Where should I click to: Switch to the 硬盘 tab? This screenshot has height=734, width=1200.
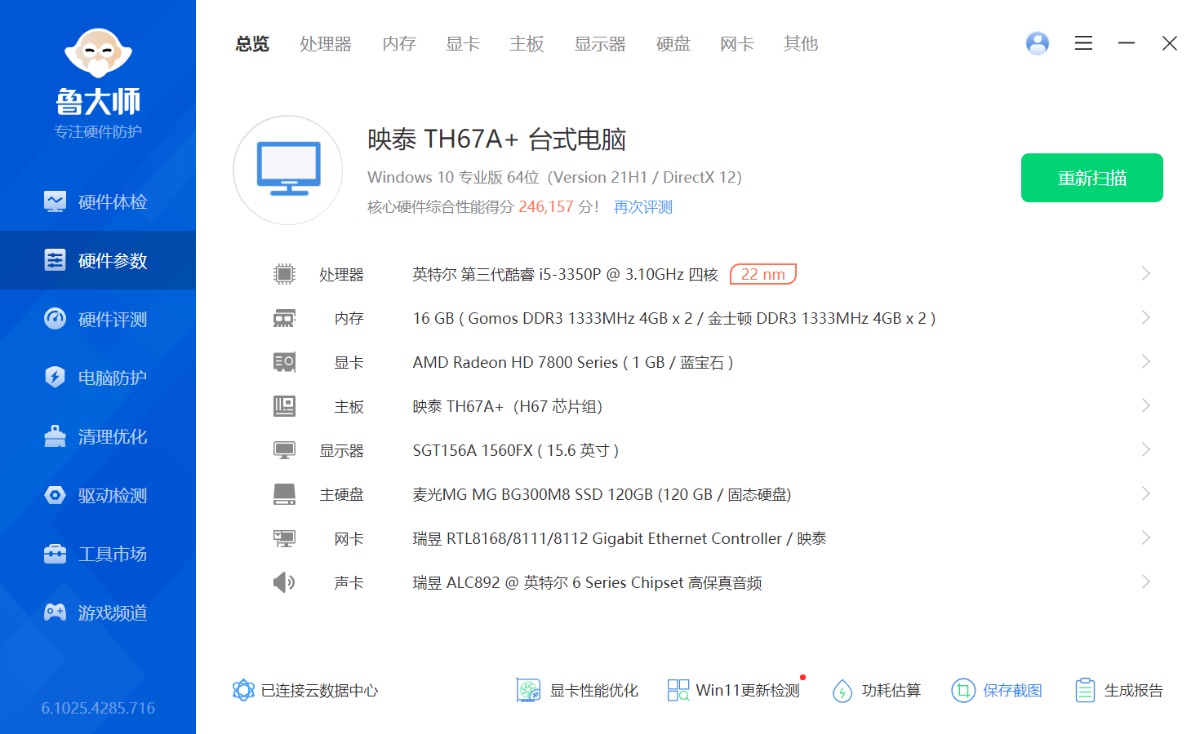click(673, 44)
